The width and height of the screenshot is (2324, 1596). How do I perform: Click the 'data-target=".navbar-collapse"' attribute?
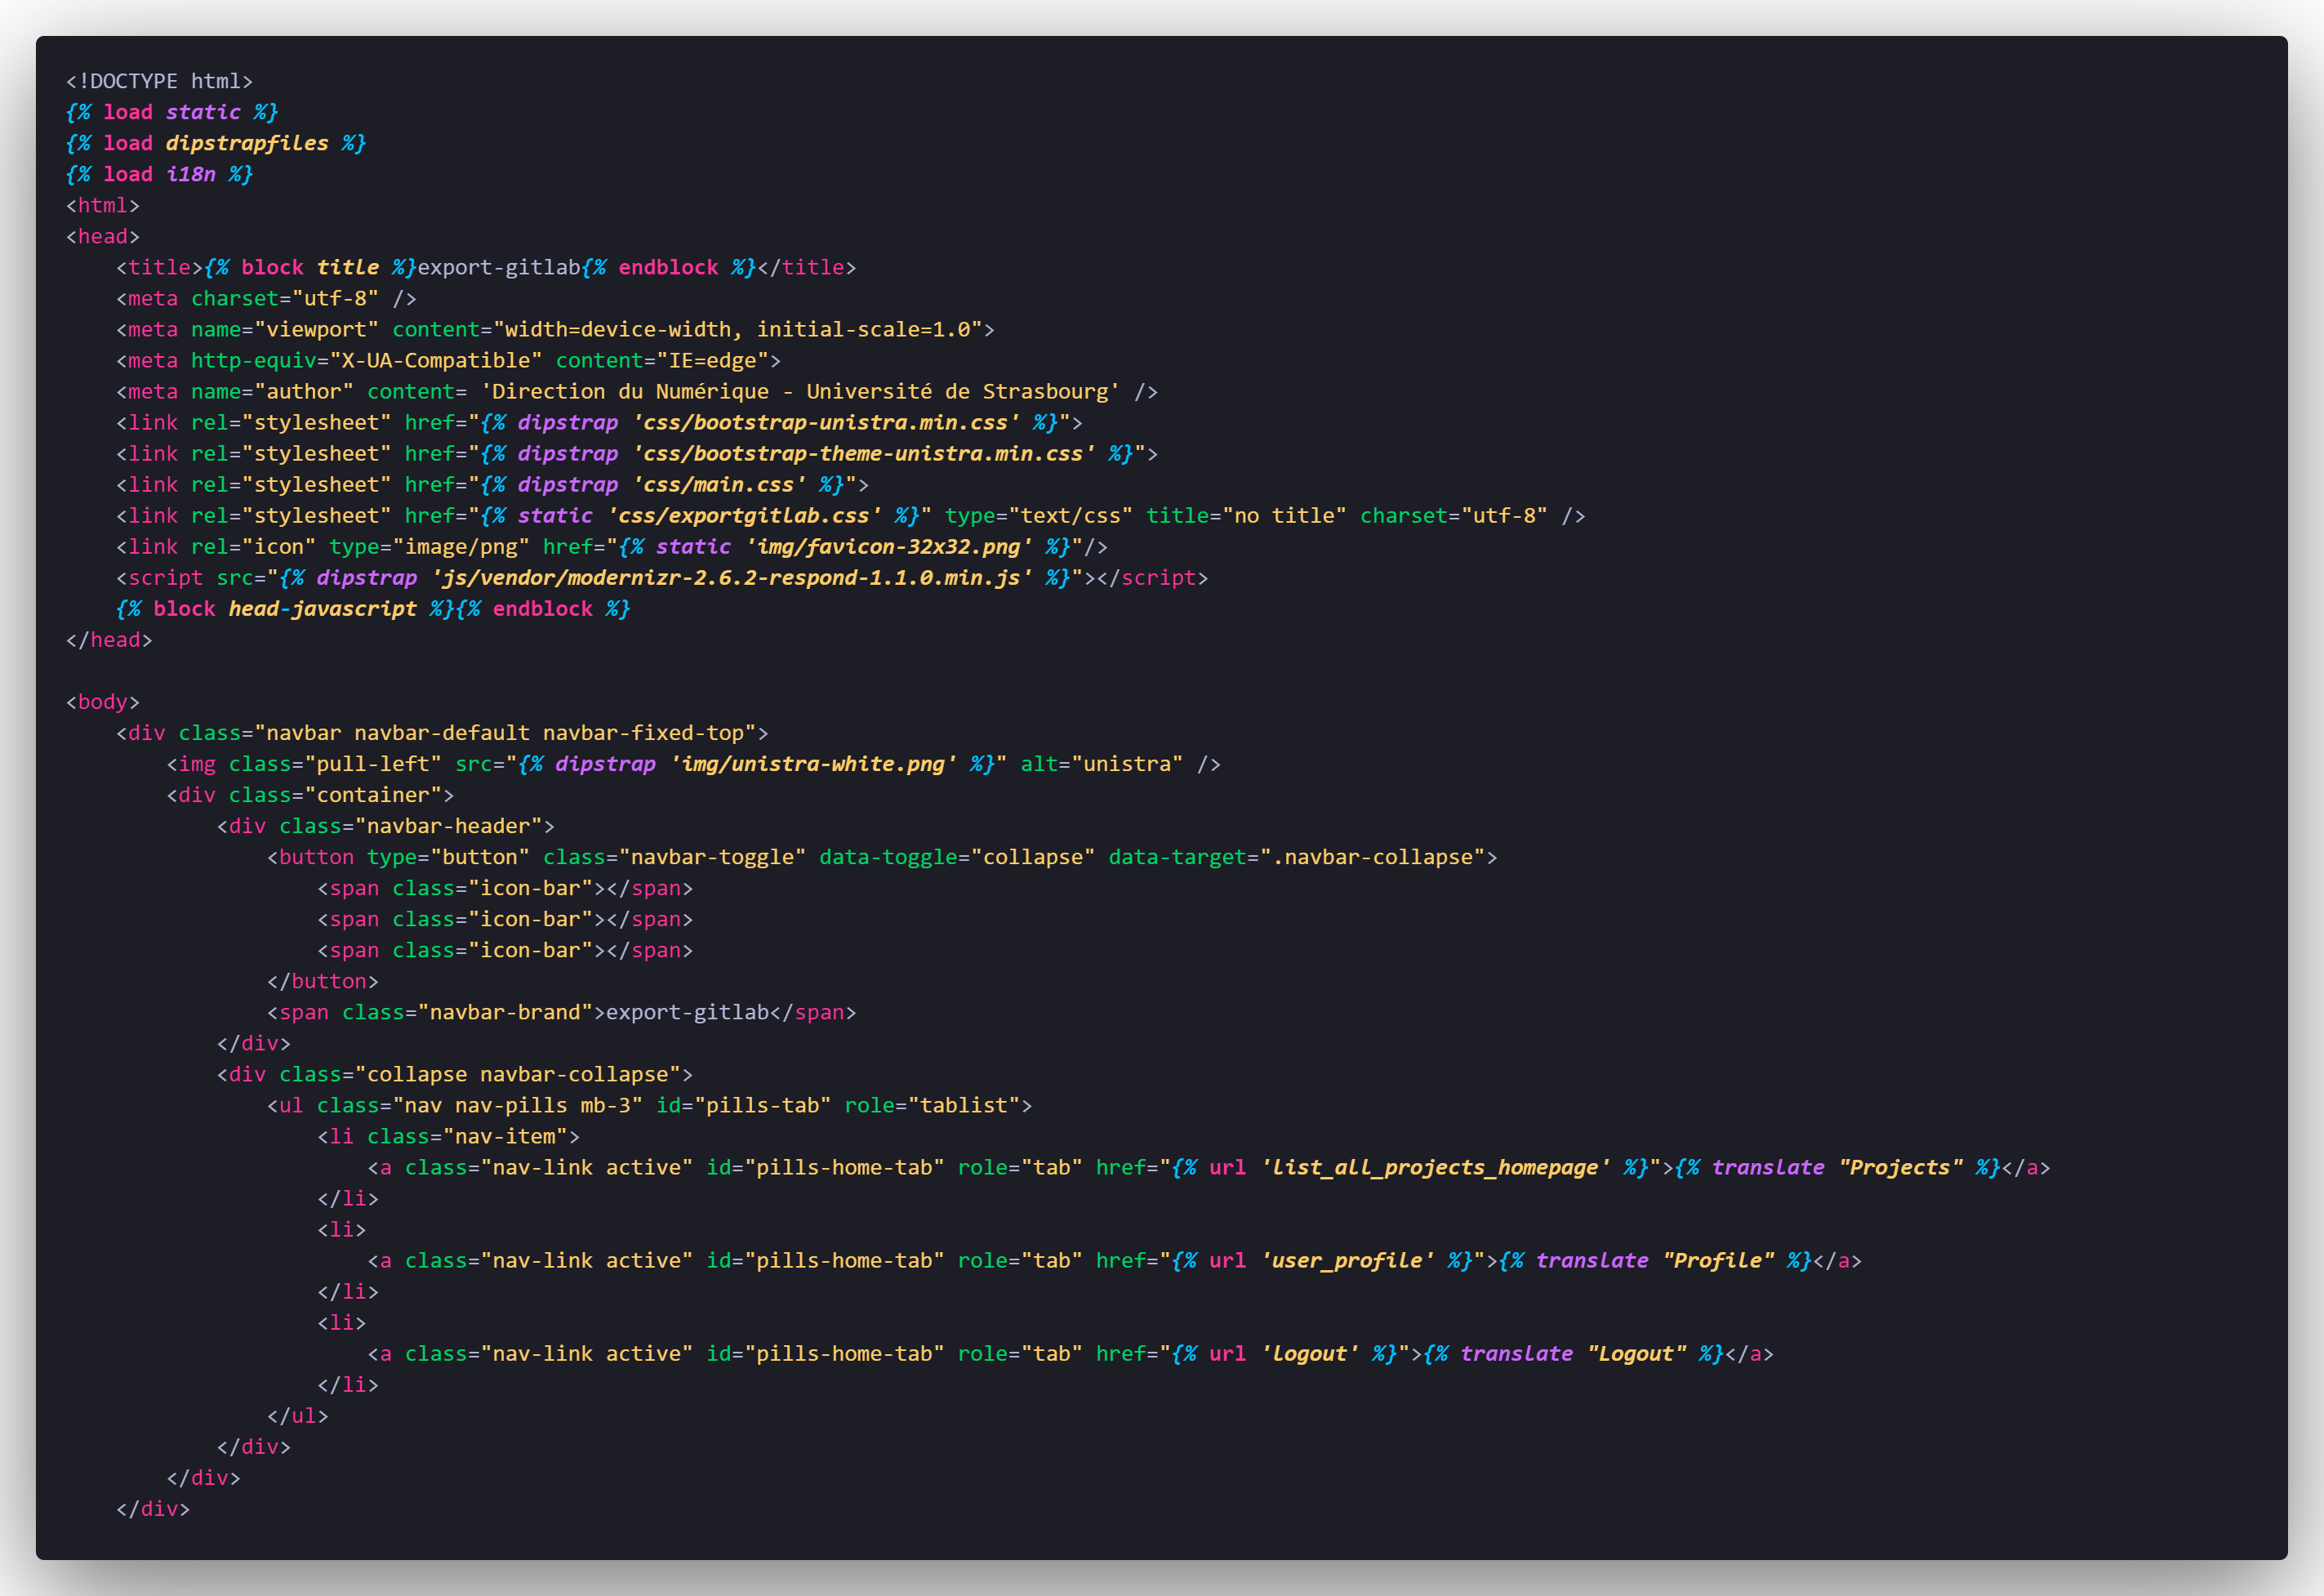(x=1297, y=856)
